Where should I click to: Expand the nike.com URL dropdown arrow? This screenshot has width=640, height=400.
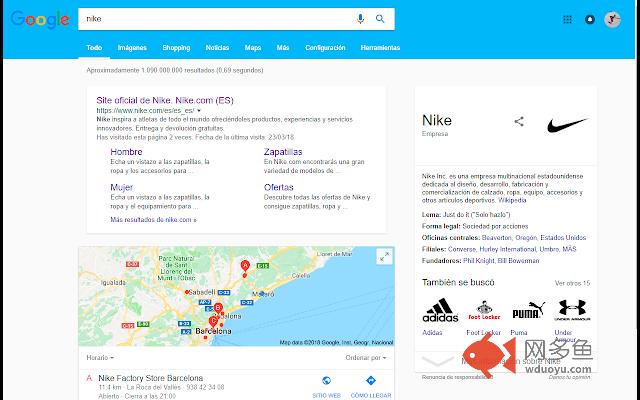pos(199,111)
